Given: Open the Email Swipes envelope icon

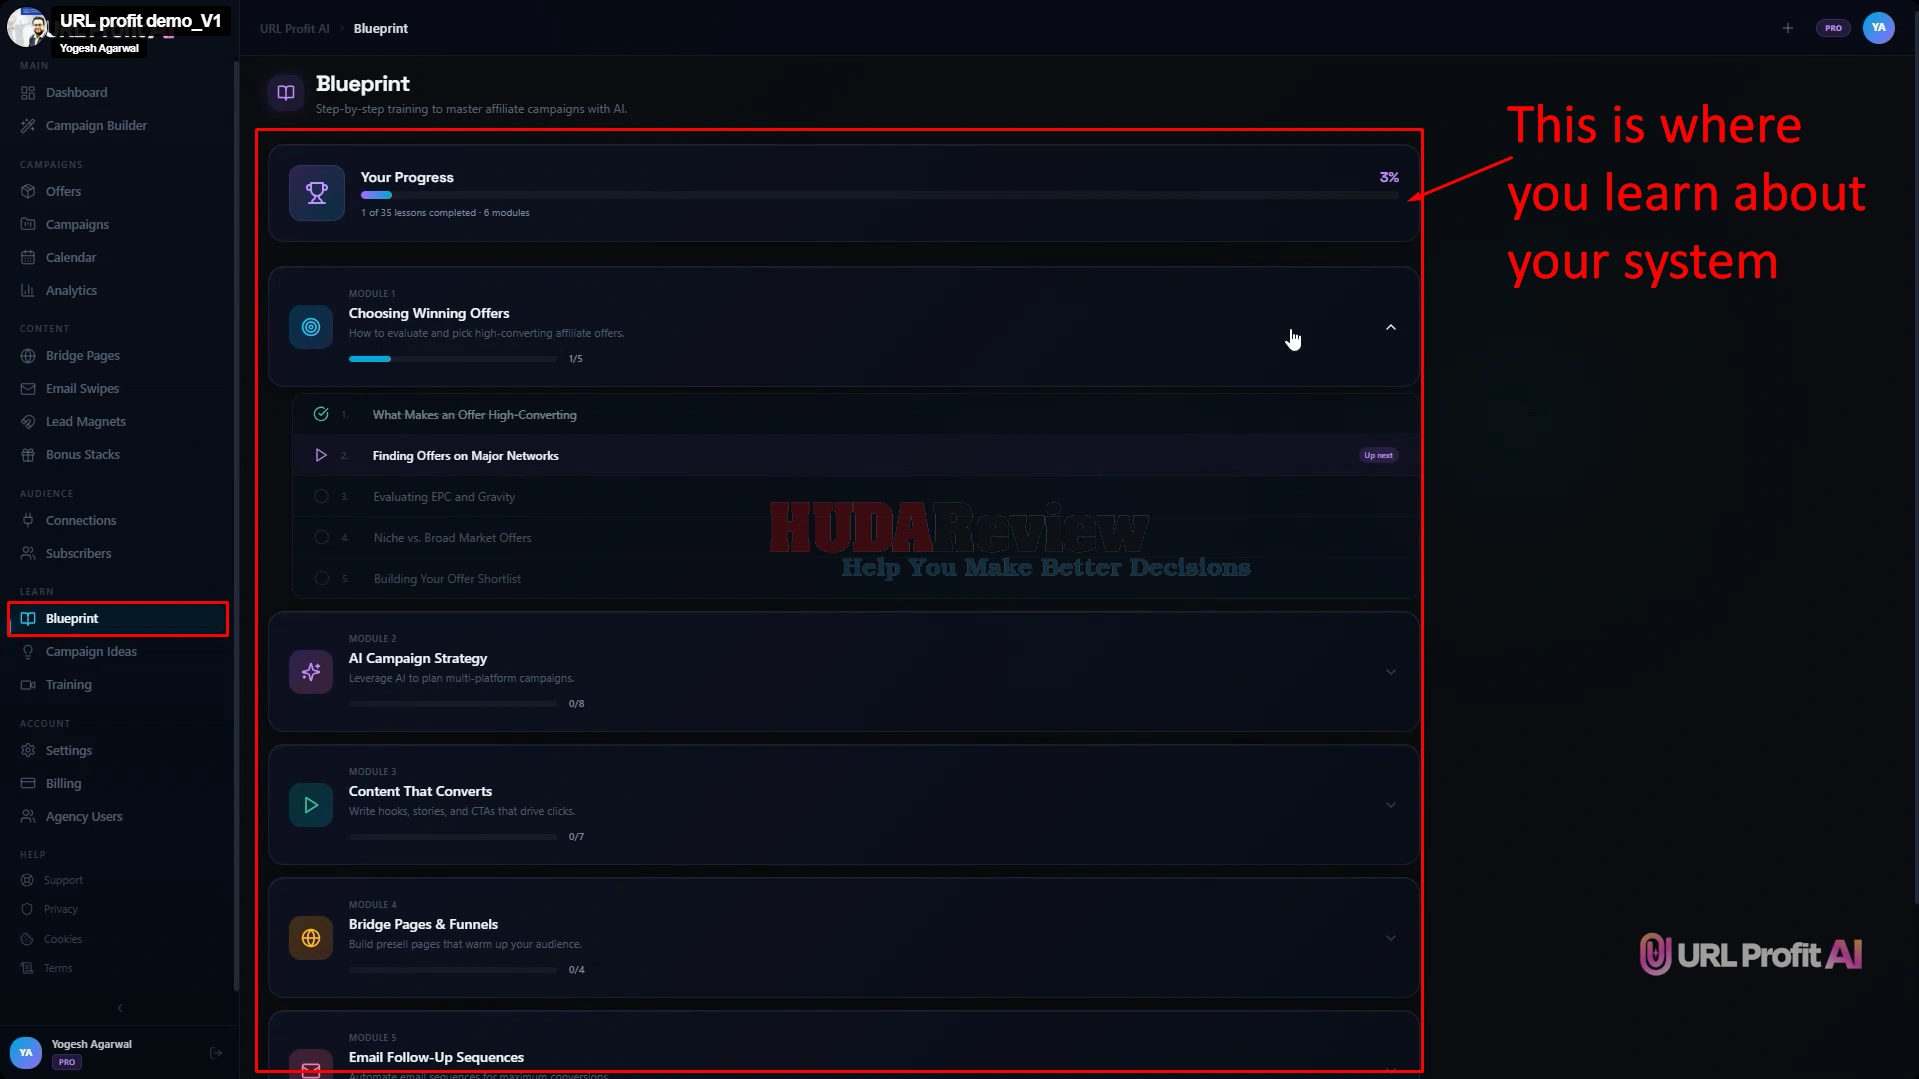Looking at the screenshot, I should [x=28, y=389].
